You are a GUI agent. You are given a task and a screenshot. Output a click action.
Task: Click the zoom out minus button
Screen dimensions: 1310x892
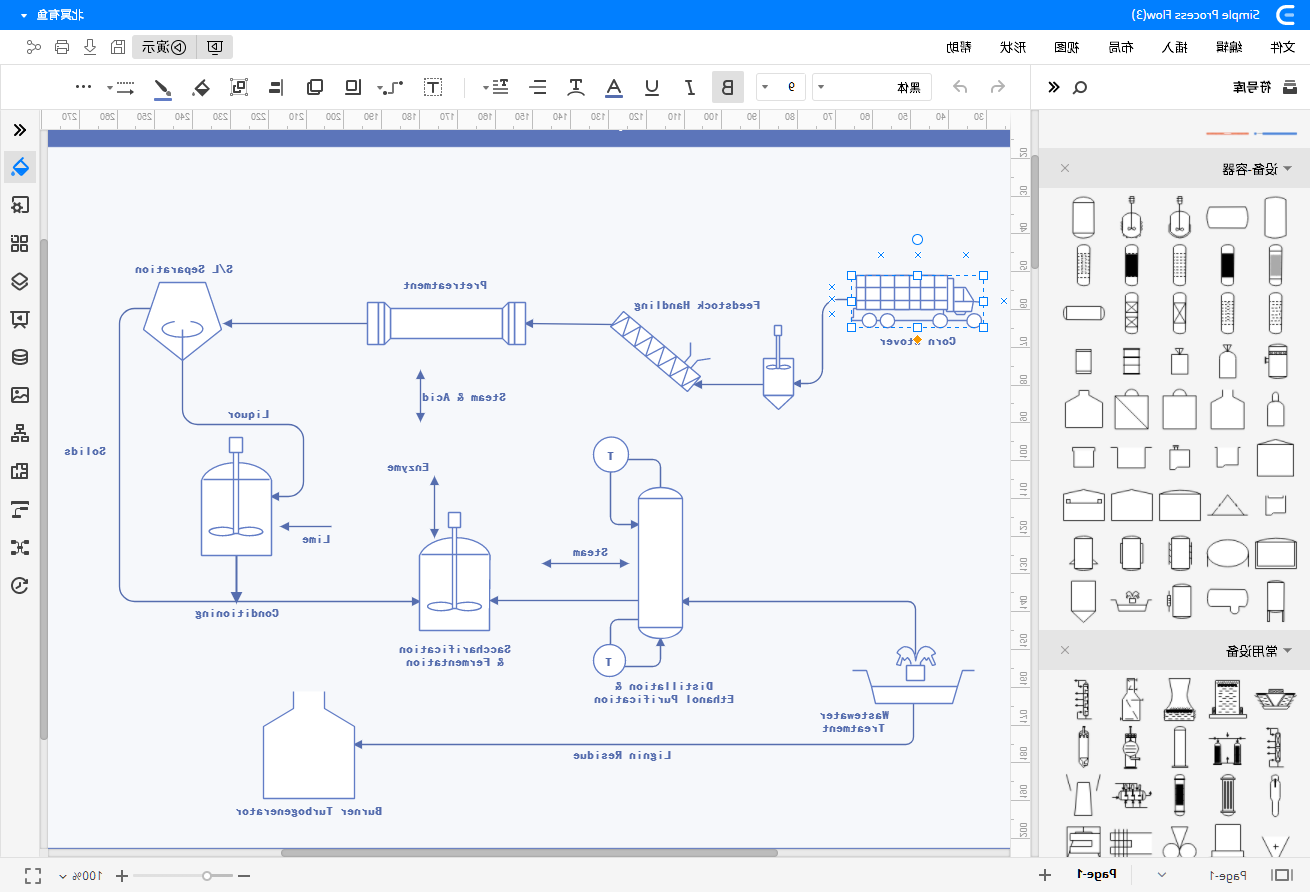pyautogui.click(x=244, y=876)
